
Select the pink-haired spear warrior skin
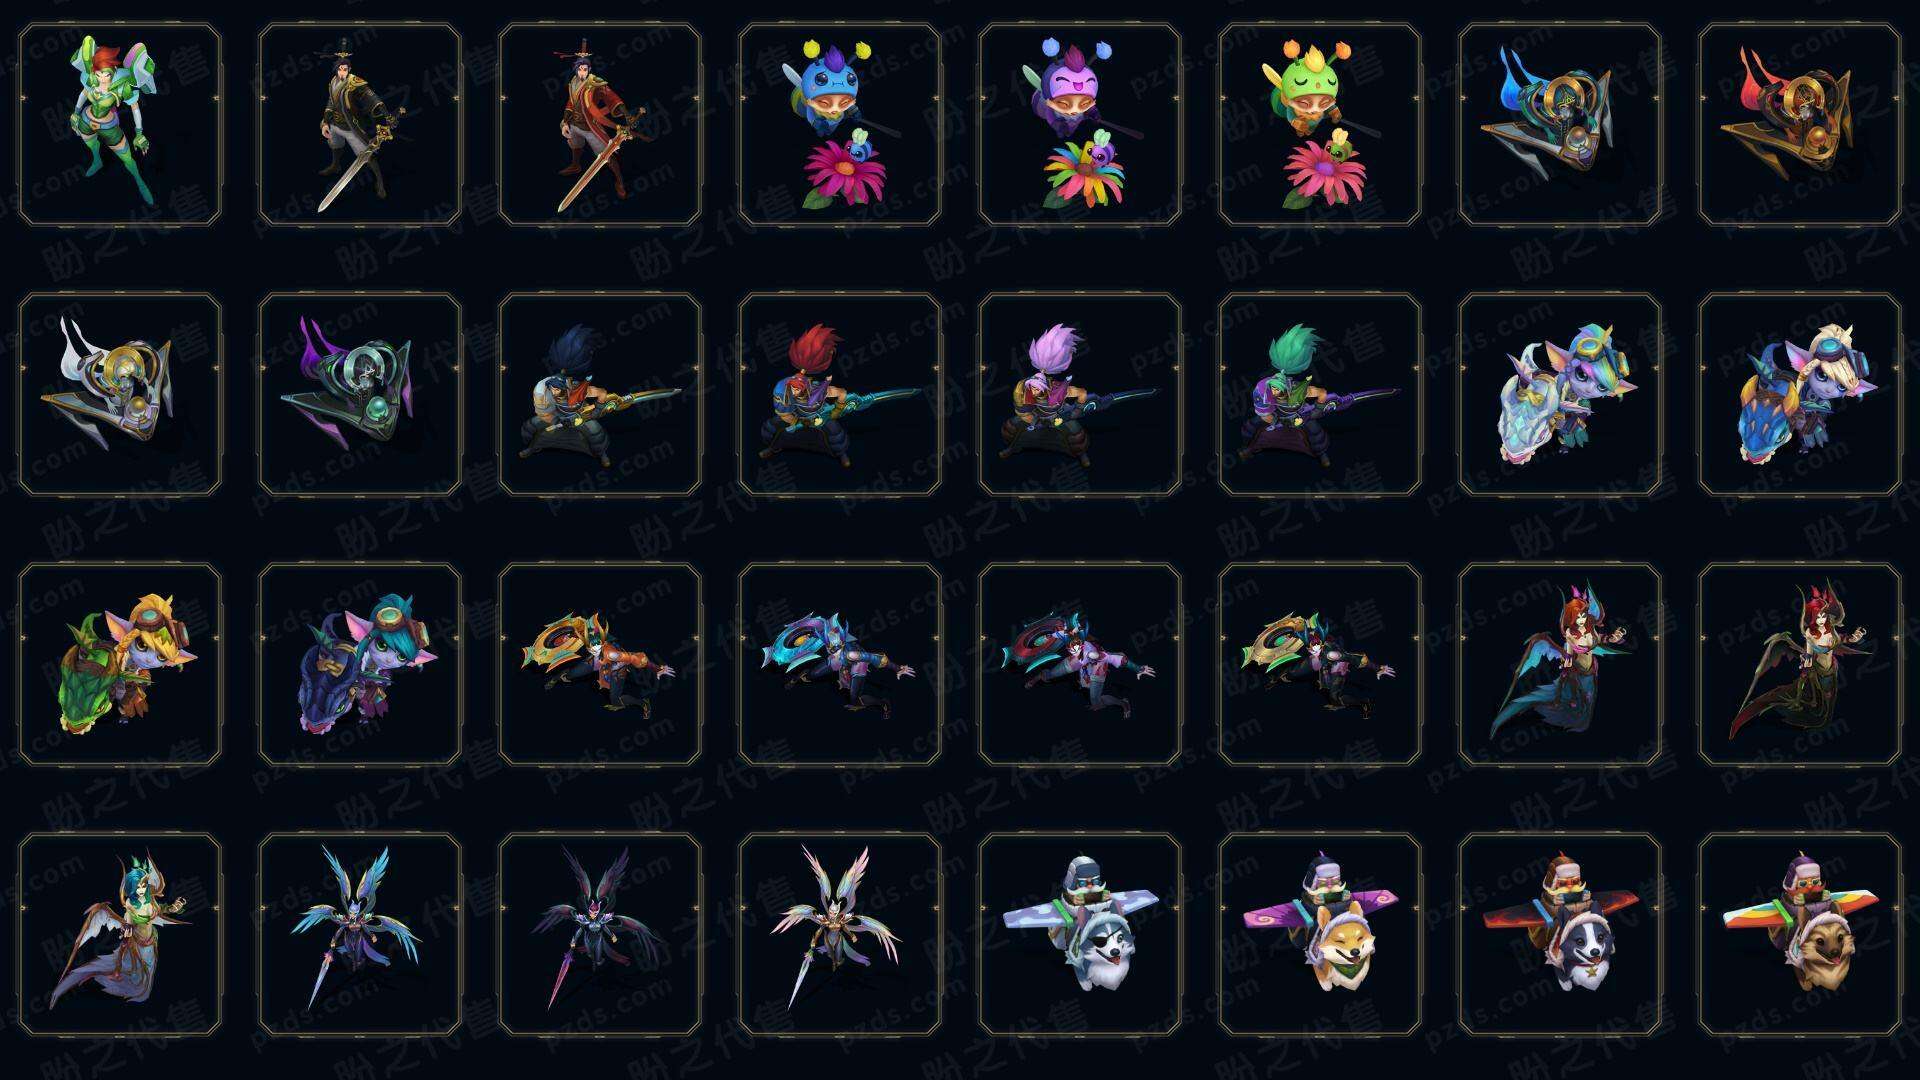pyautogui.click(x=1080, y=394)
